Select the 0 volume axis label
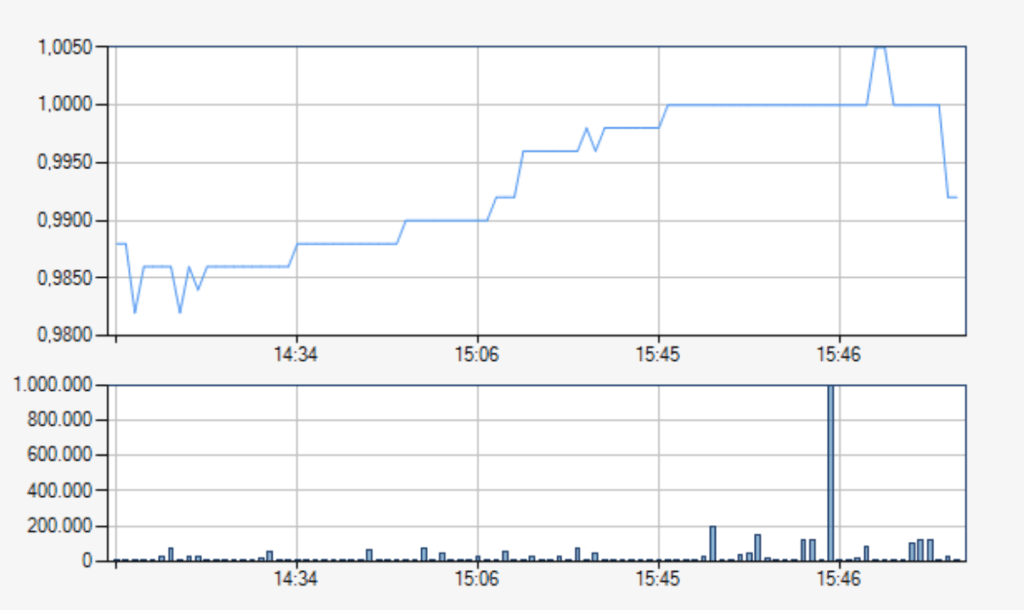 (x=87, y=561)
